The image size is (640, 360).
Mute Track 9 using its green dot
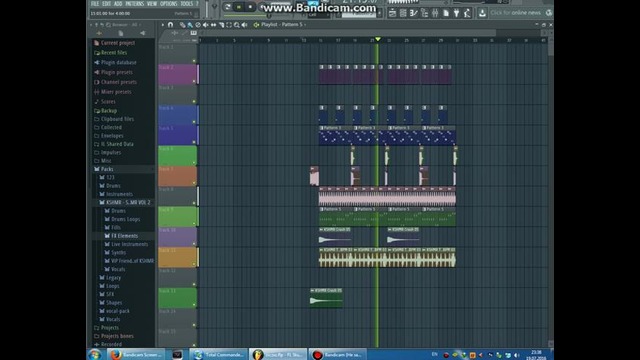pos(194,223)
